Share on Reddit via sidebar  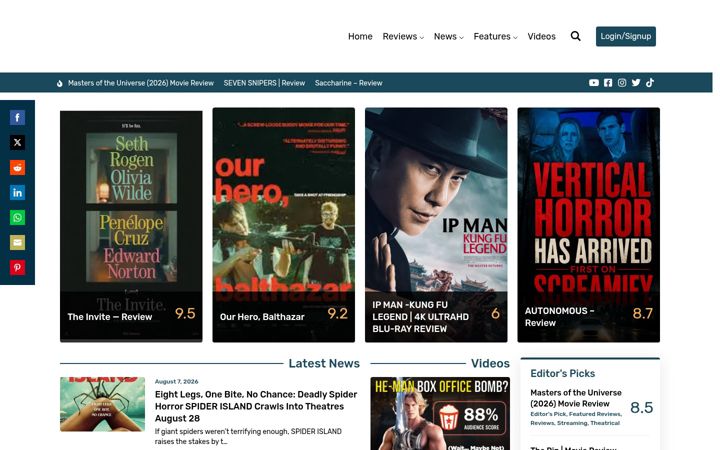coord(17,168)
